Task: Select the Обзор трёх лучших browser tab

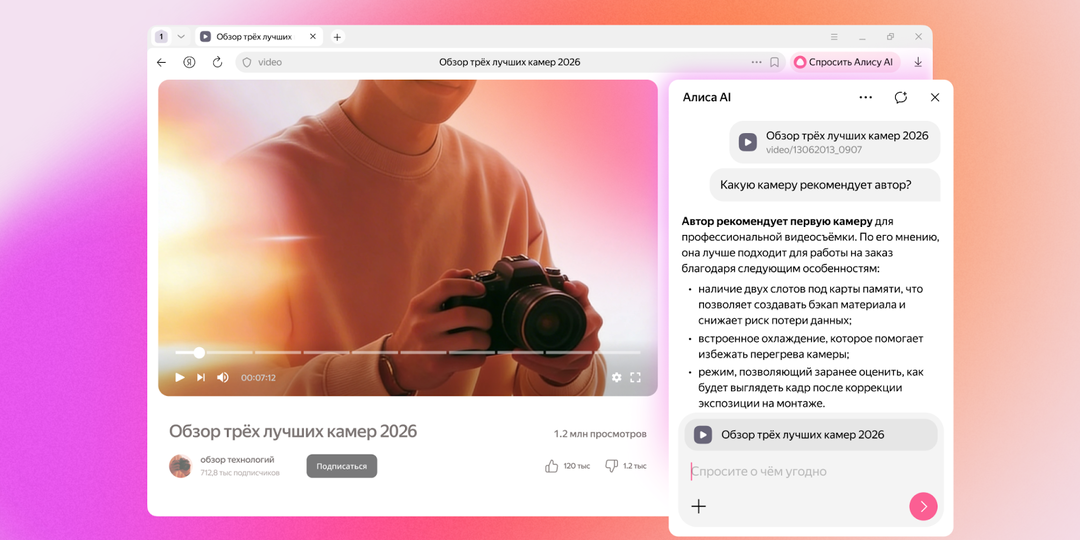Action: click(258, 37)
